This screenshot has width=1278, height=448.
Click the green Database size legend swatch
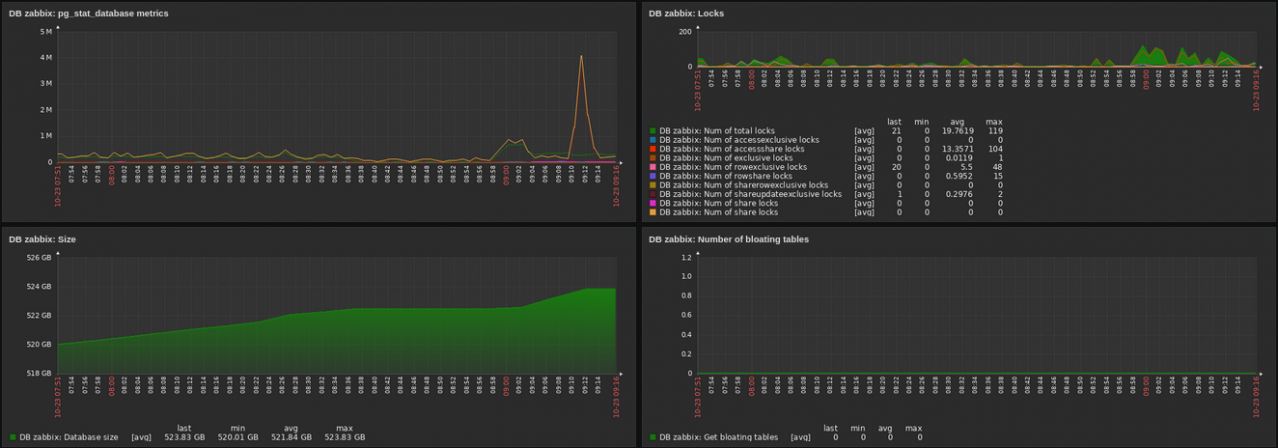(13, 437)
